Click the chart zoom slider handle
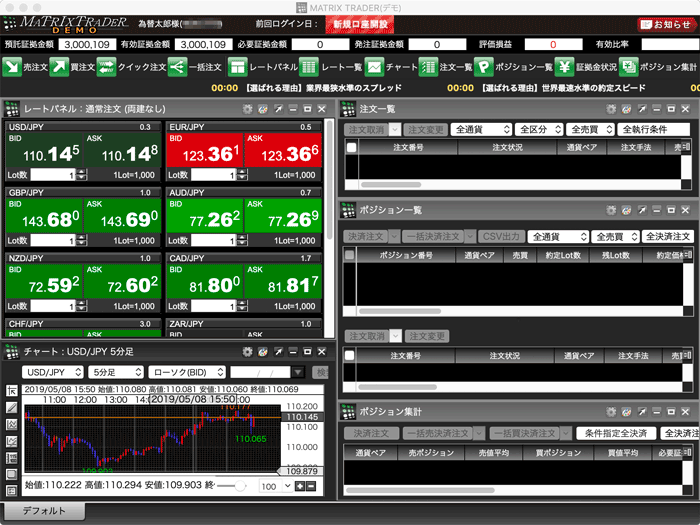 click(238, 486)
